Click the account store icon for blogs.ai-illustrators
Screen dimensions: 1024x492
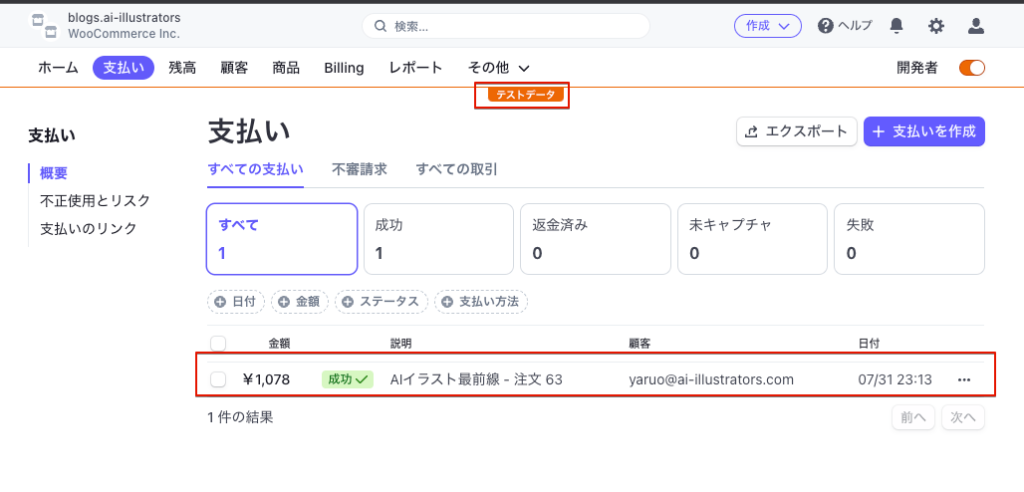pos(44,26)
